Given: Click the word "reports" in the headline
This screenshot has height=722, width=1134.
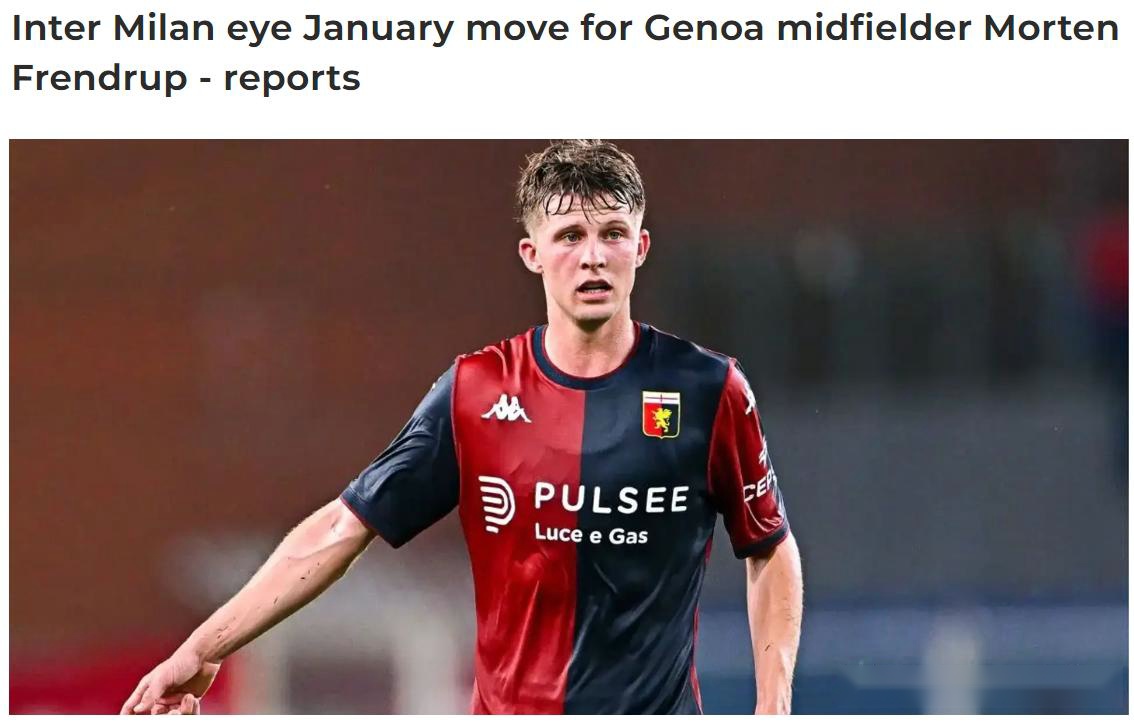Looking at the screenshot, I should [x=291, y=80].
